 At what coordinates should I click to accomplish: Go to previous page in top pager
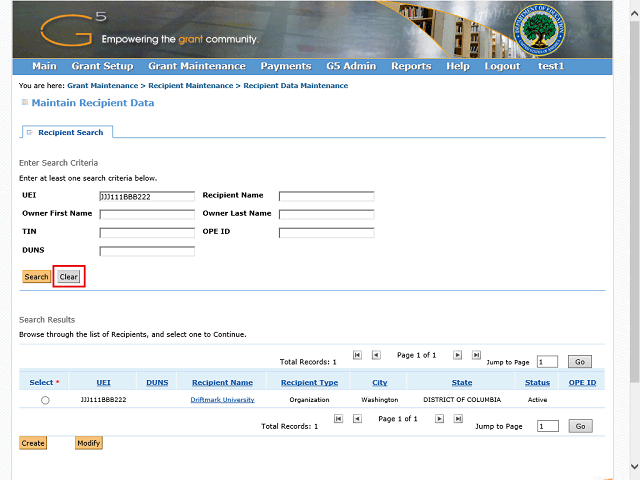pyautogui.click(x=376, y=355)
